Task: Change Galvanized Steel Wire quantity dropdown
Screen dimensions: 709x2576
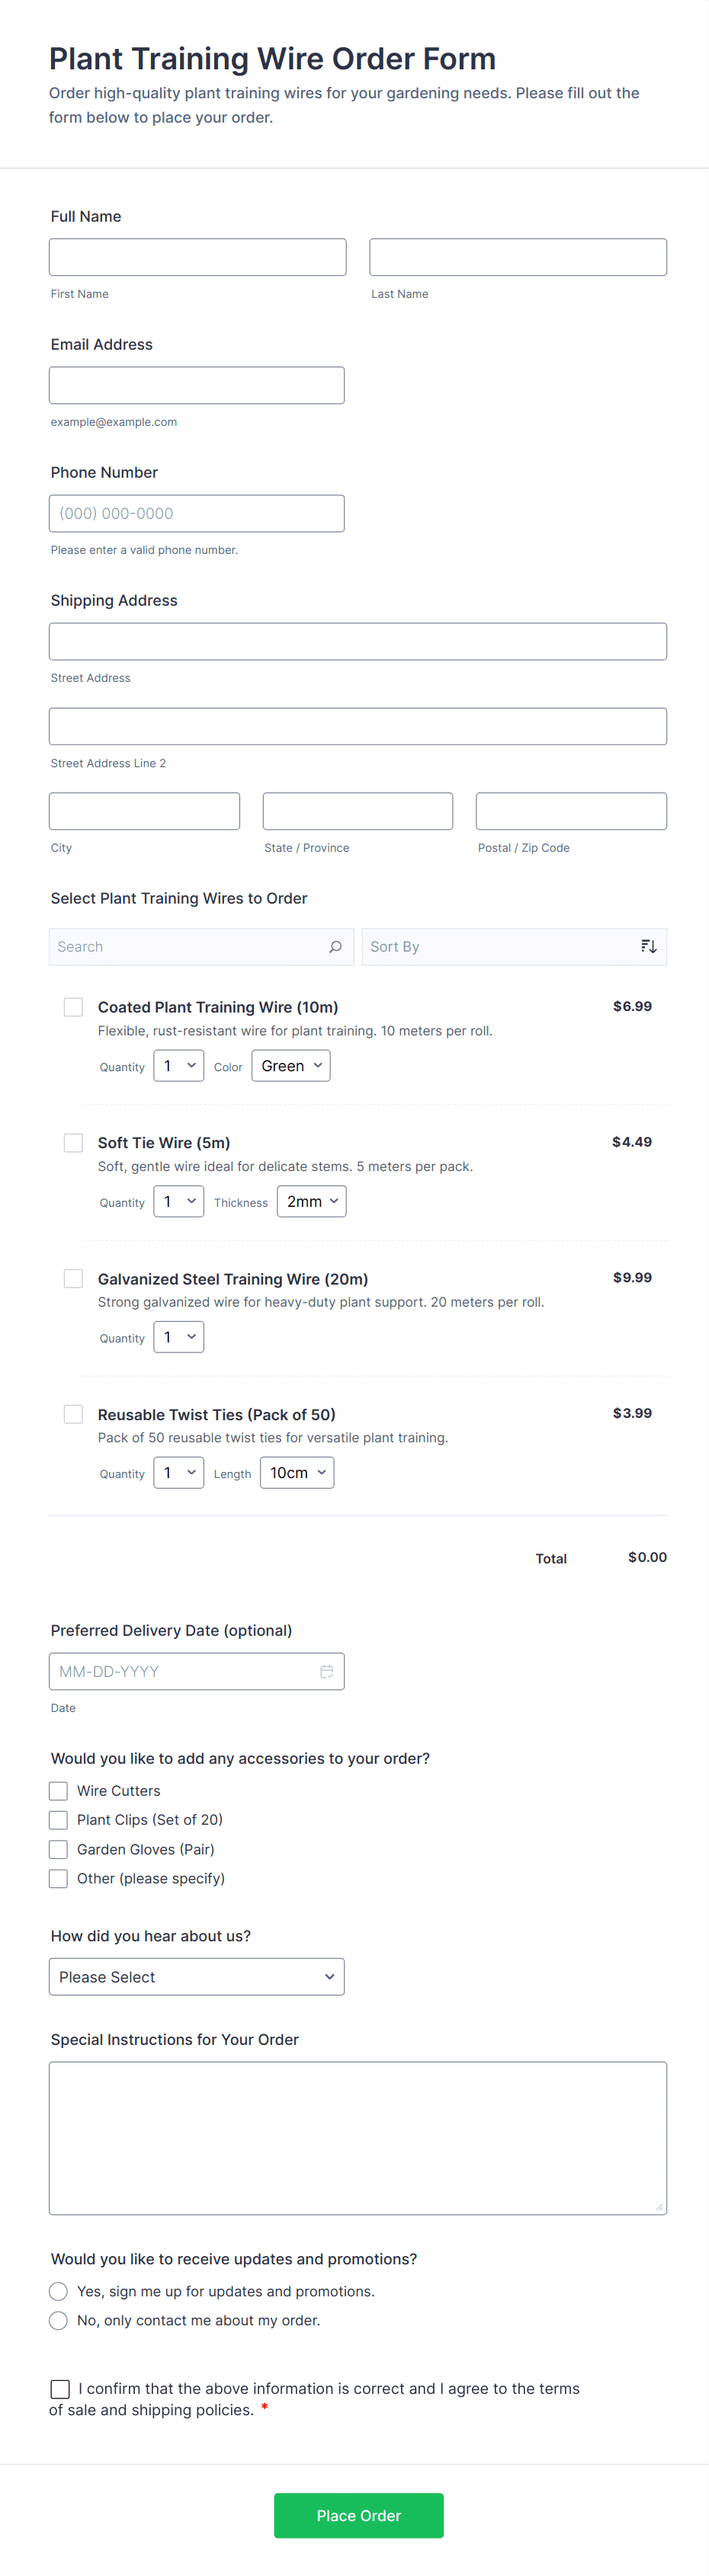Action: 179,1337
